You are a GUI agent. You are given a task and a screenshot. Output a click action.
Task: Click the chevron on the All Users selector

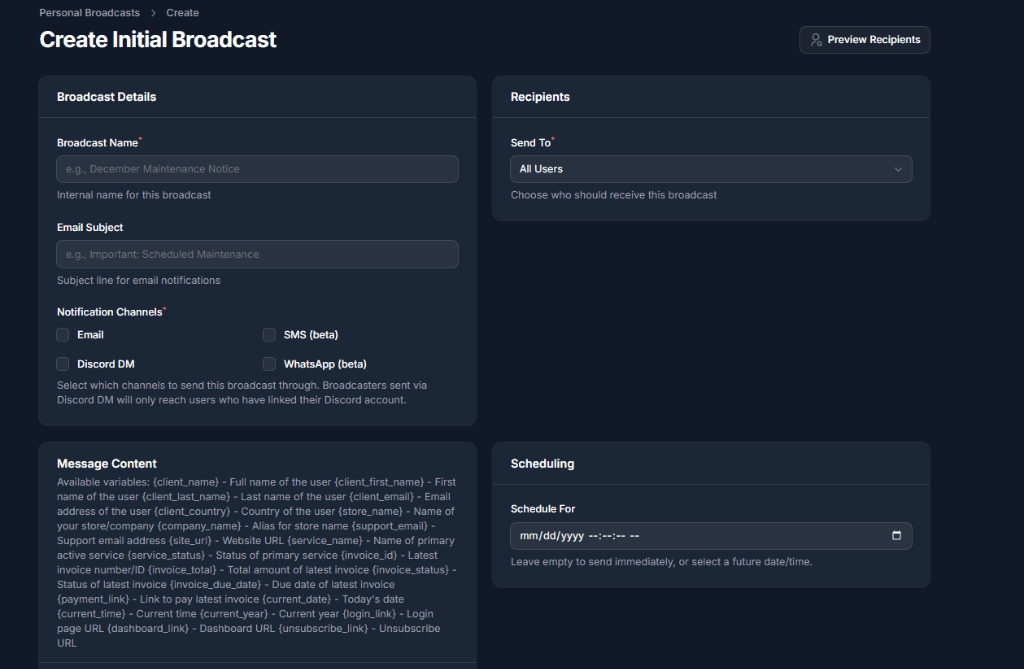click(x=898, y=169)
